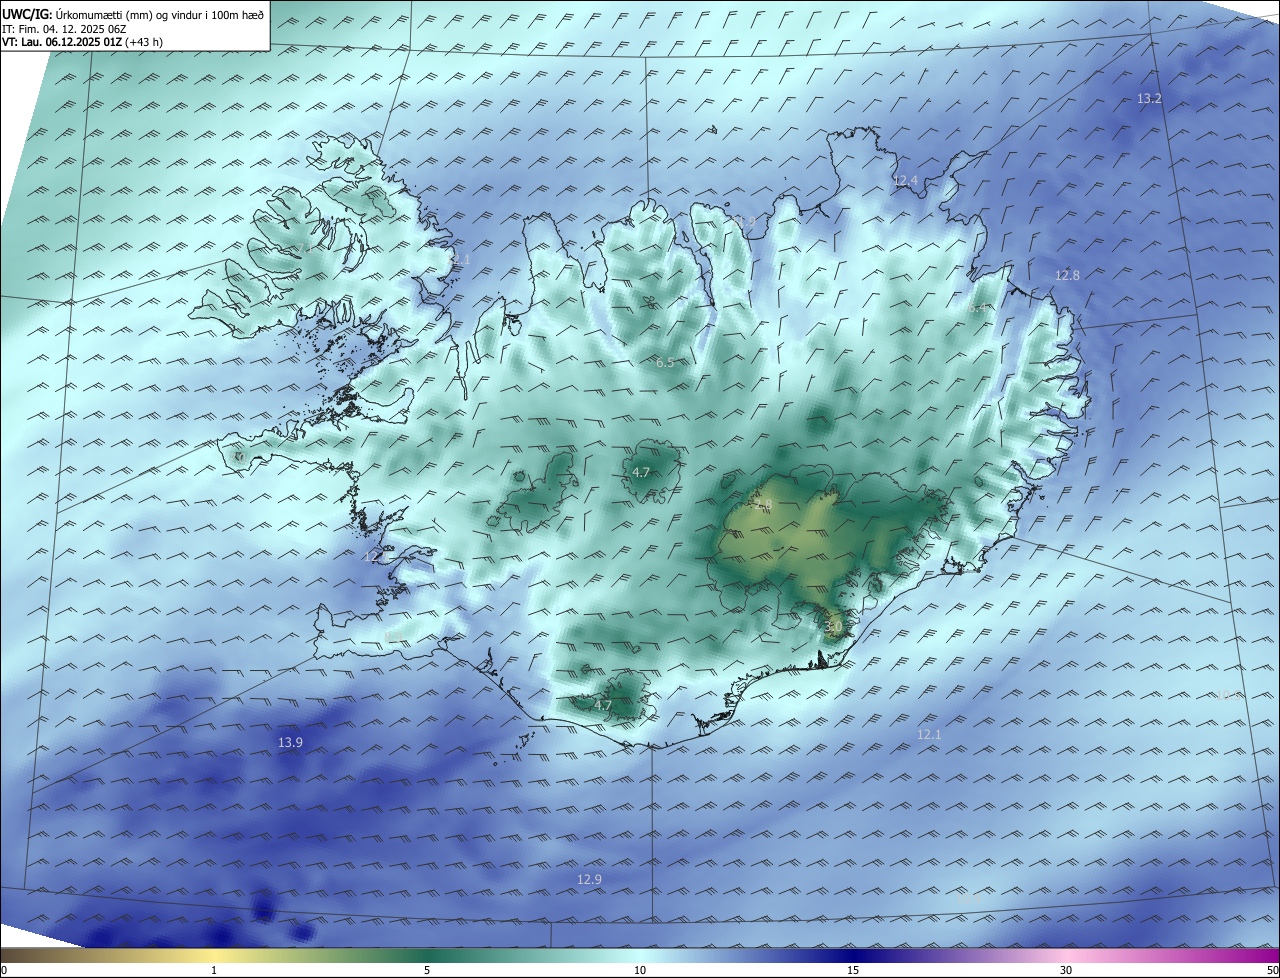Click the dark green colour band above tick 5
This screenshot has width=1280, height=978.
[427, 955]
